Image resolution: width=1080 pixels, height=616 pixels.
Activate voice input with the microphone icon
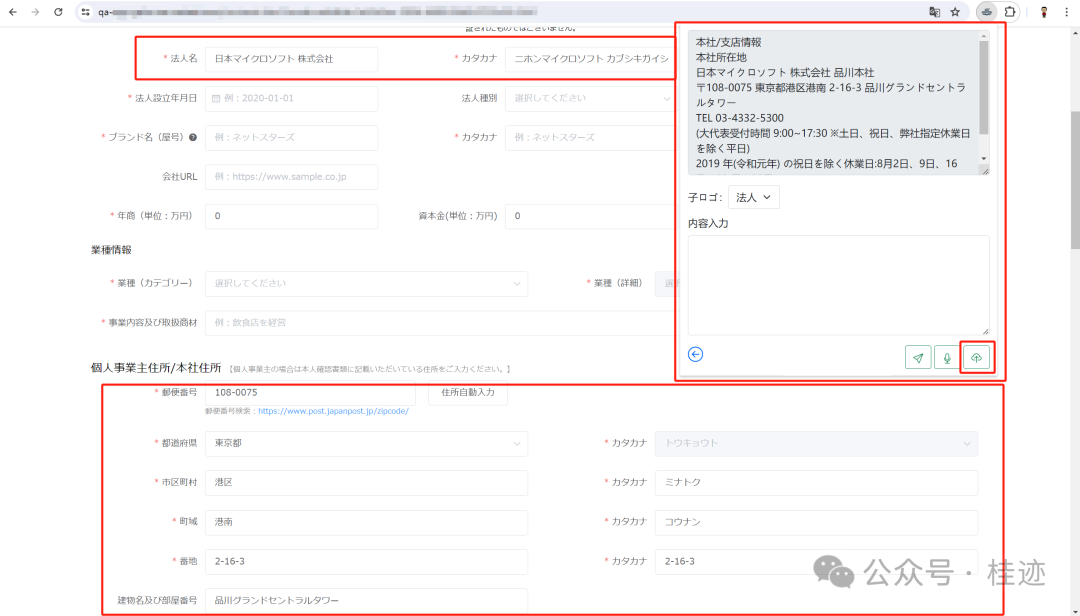tap(947, 356)
